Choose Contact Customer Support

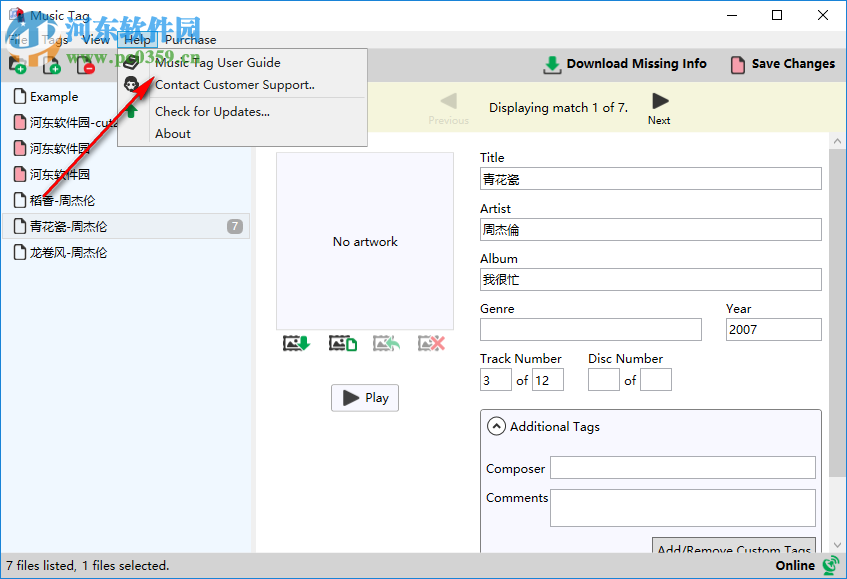tap(235, 85)
